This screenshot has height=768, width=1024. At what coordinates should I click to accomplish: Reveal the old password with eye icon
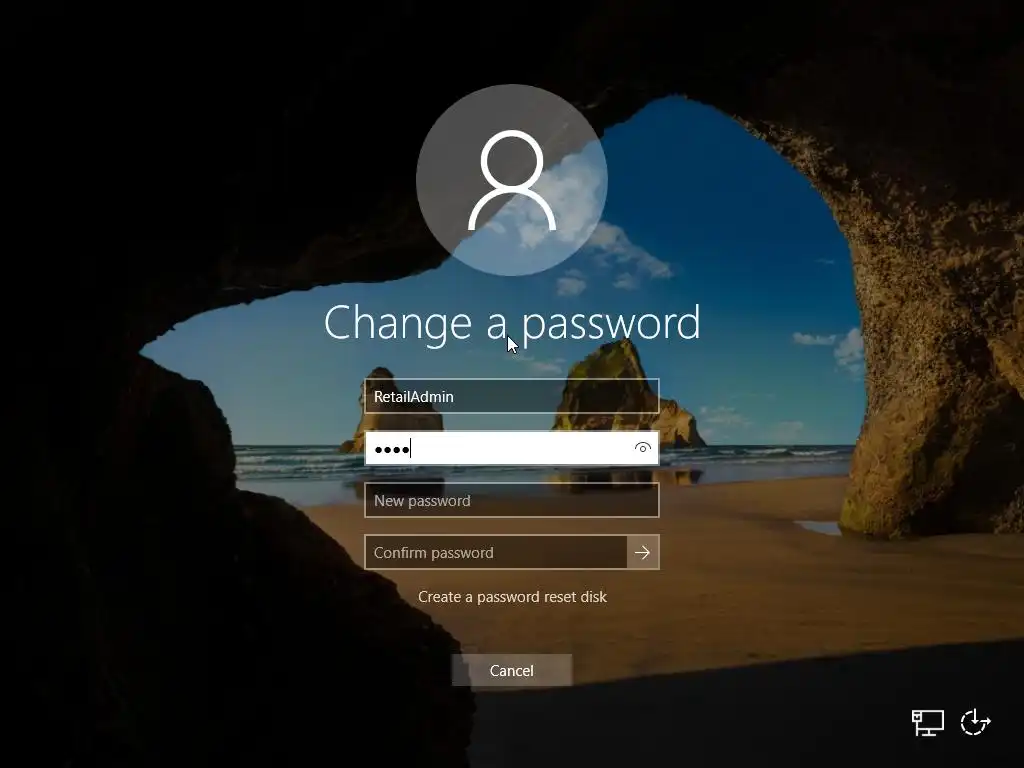click(643, 448)
